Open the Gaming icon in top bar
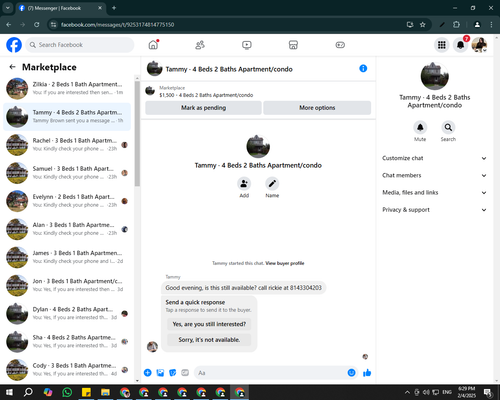500x400 pixels. click(x=340, y=45)
